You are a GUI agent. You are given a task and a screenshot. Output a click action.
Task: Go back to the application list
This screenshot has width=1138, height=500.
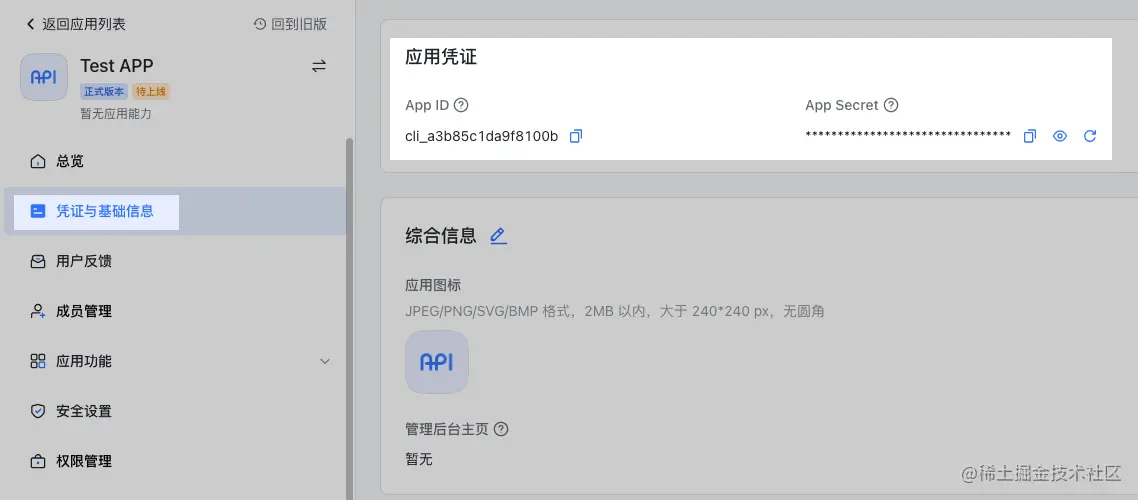tap(76, 24)
